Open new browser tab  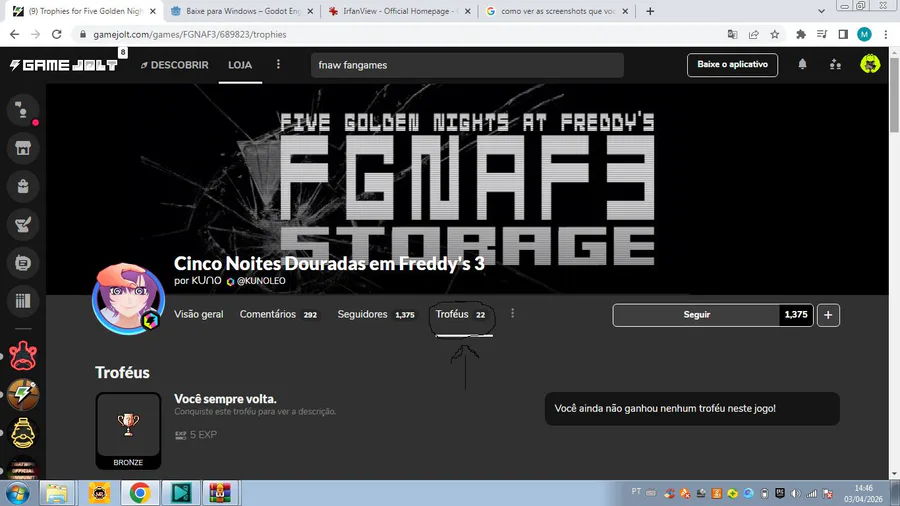pyautogui.click(x=650, y=11)
